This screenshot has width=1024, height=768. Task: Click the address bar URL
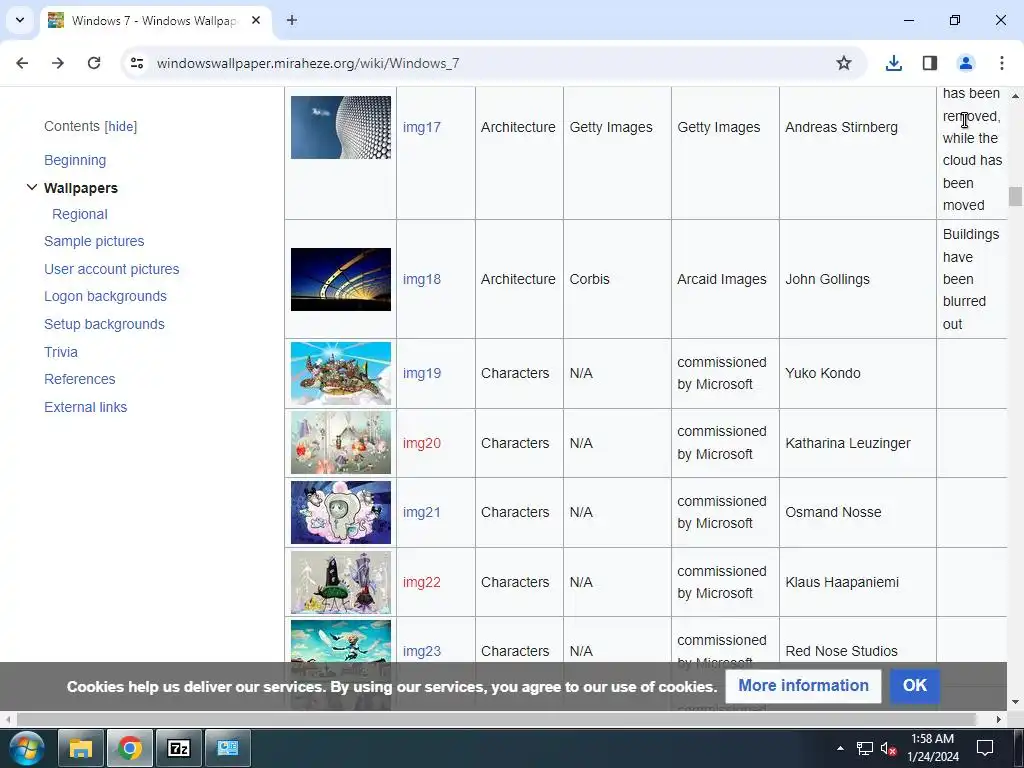(x=308, y=63)
